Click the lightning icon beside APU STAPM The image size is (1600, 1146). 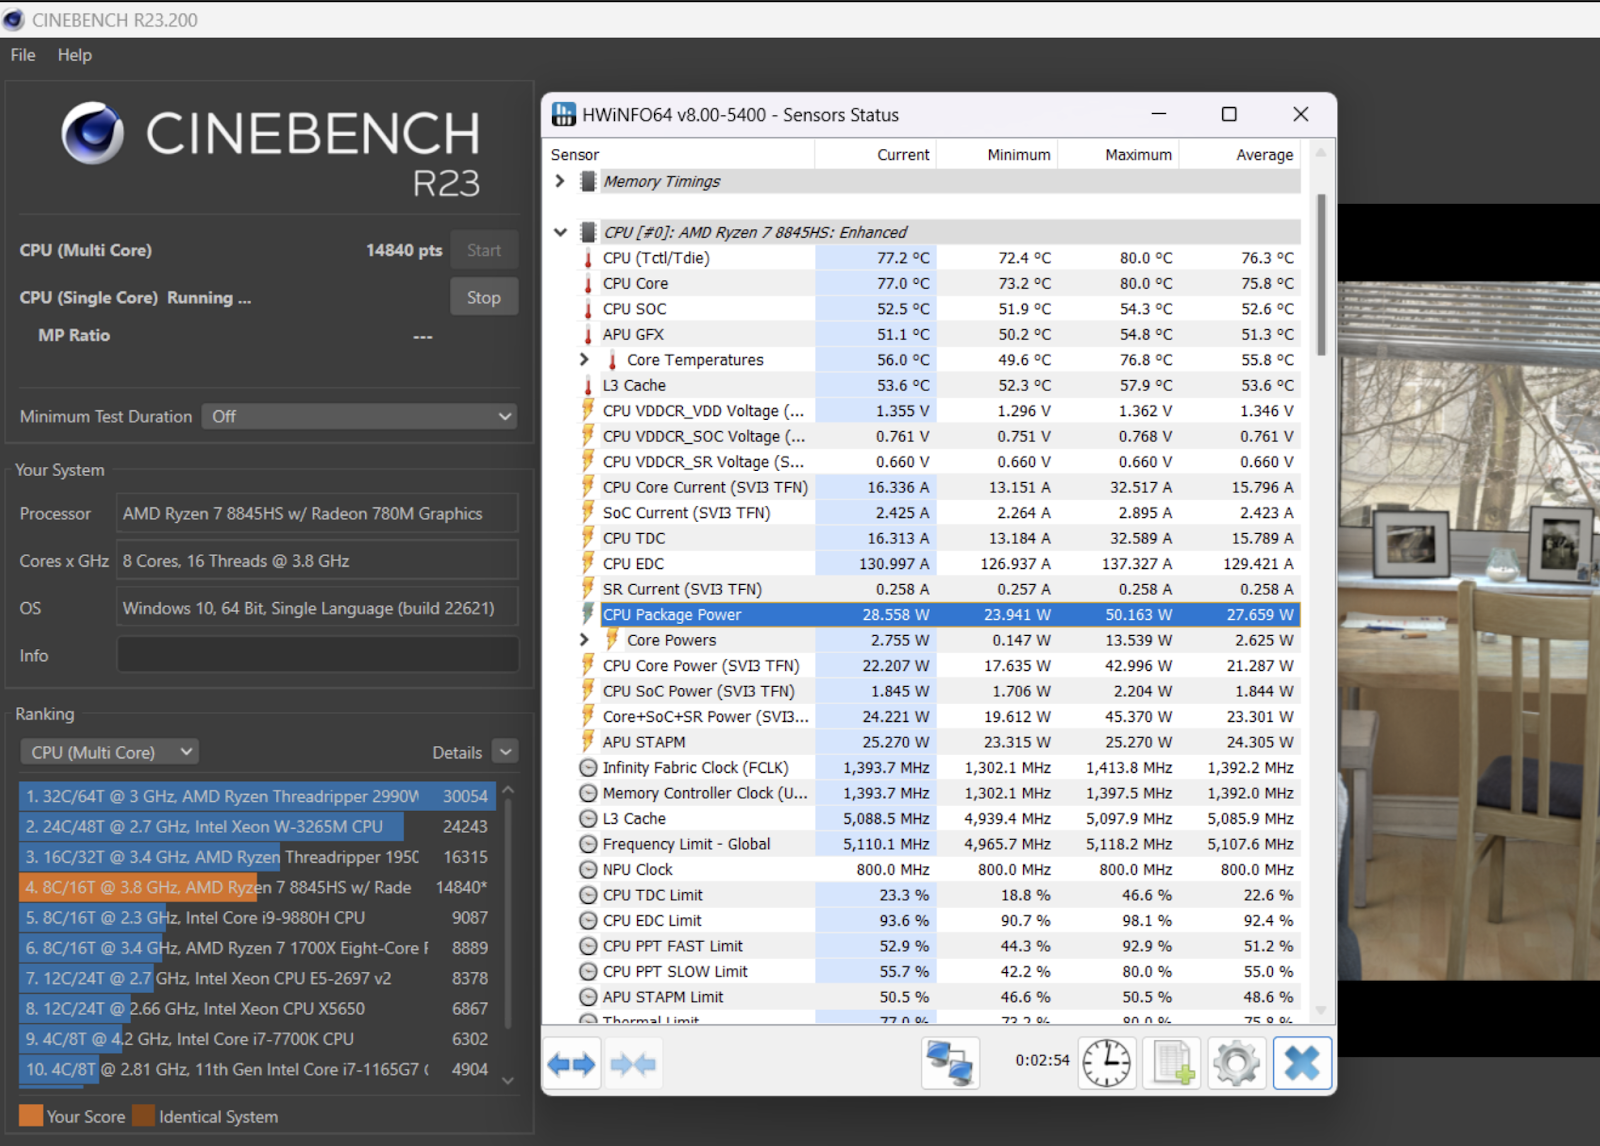tap(588, 742)
